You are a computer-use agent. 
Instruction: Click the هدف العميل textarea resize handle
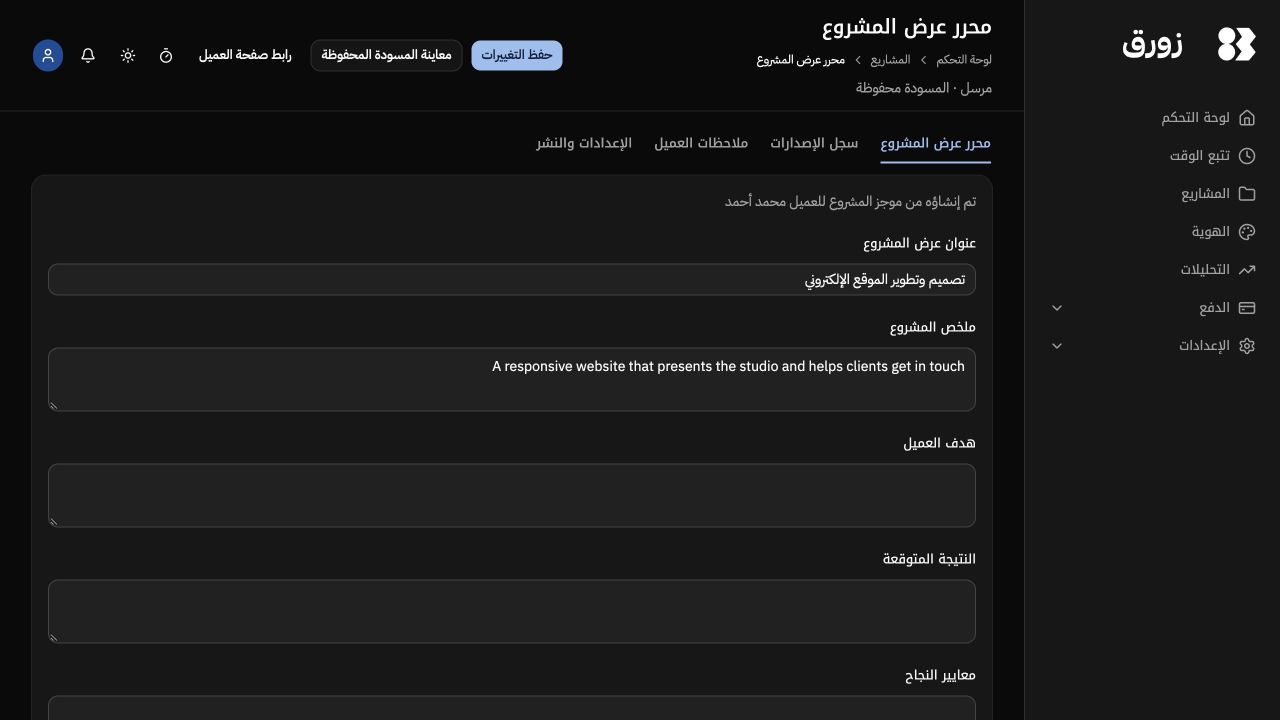[54, 521]
